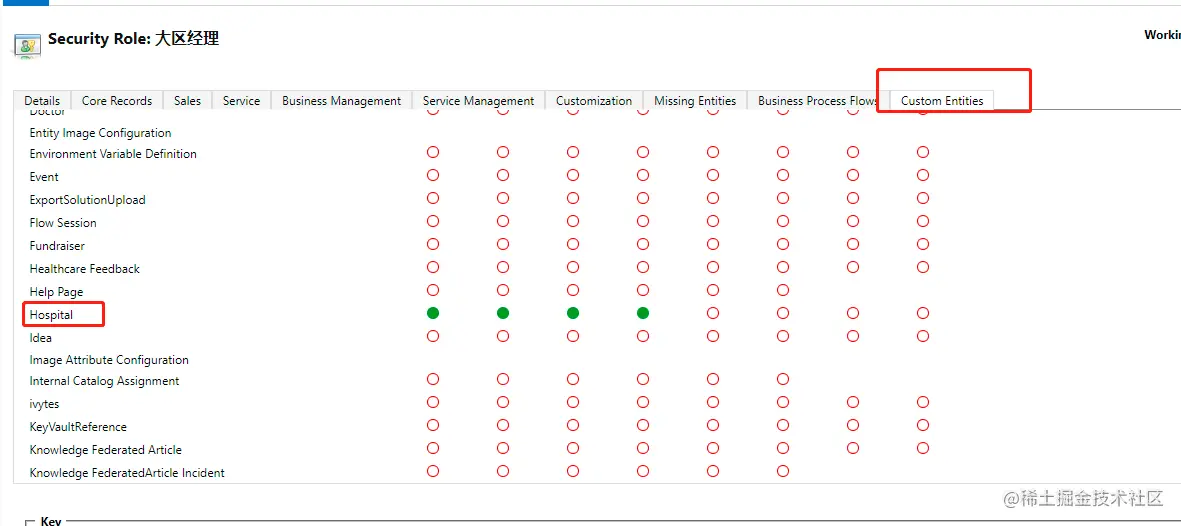This screenshot has height=526, width=1181.
Task: Toggle first circle in Help Page row
Action: (x=433, y=290)
